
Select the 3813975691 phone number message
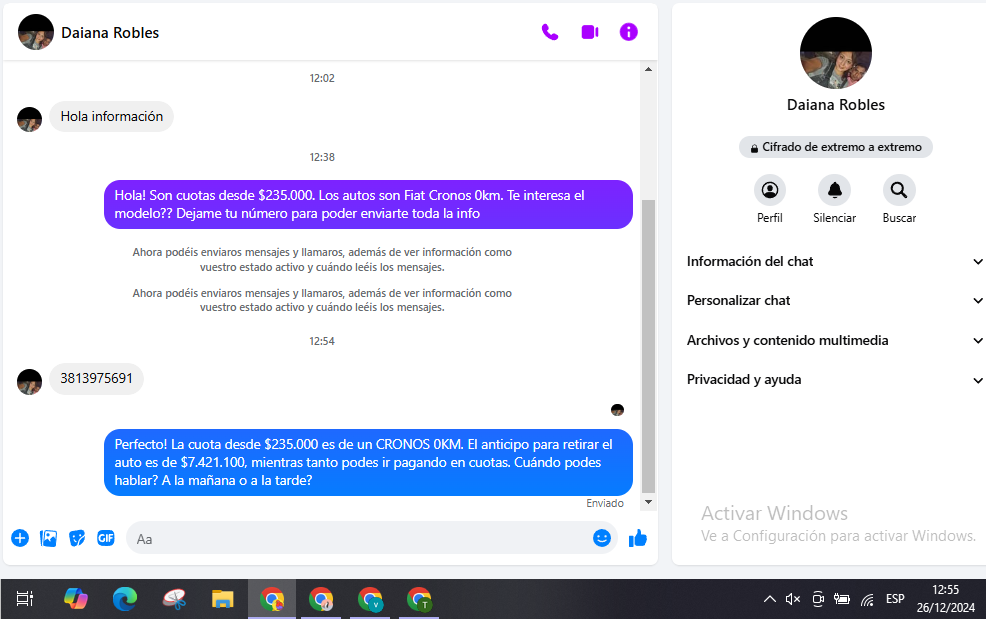(96, 379)
